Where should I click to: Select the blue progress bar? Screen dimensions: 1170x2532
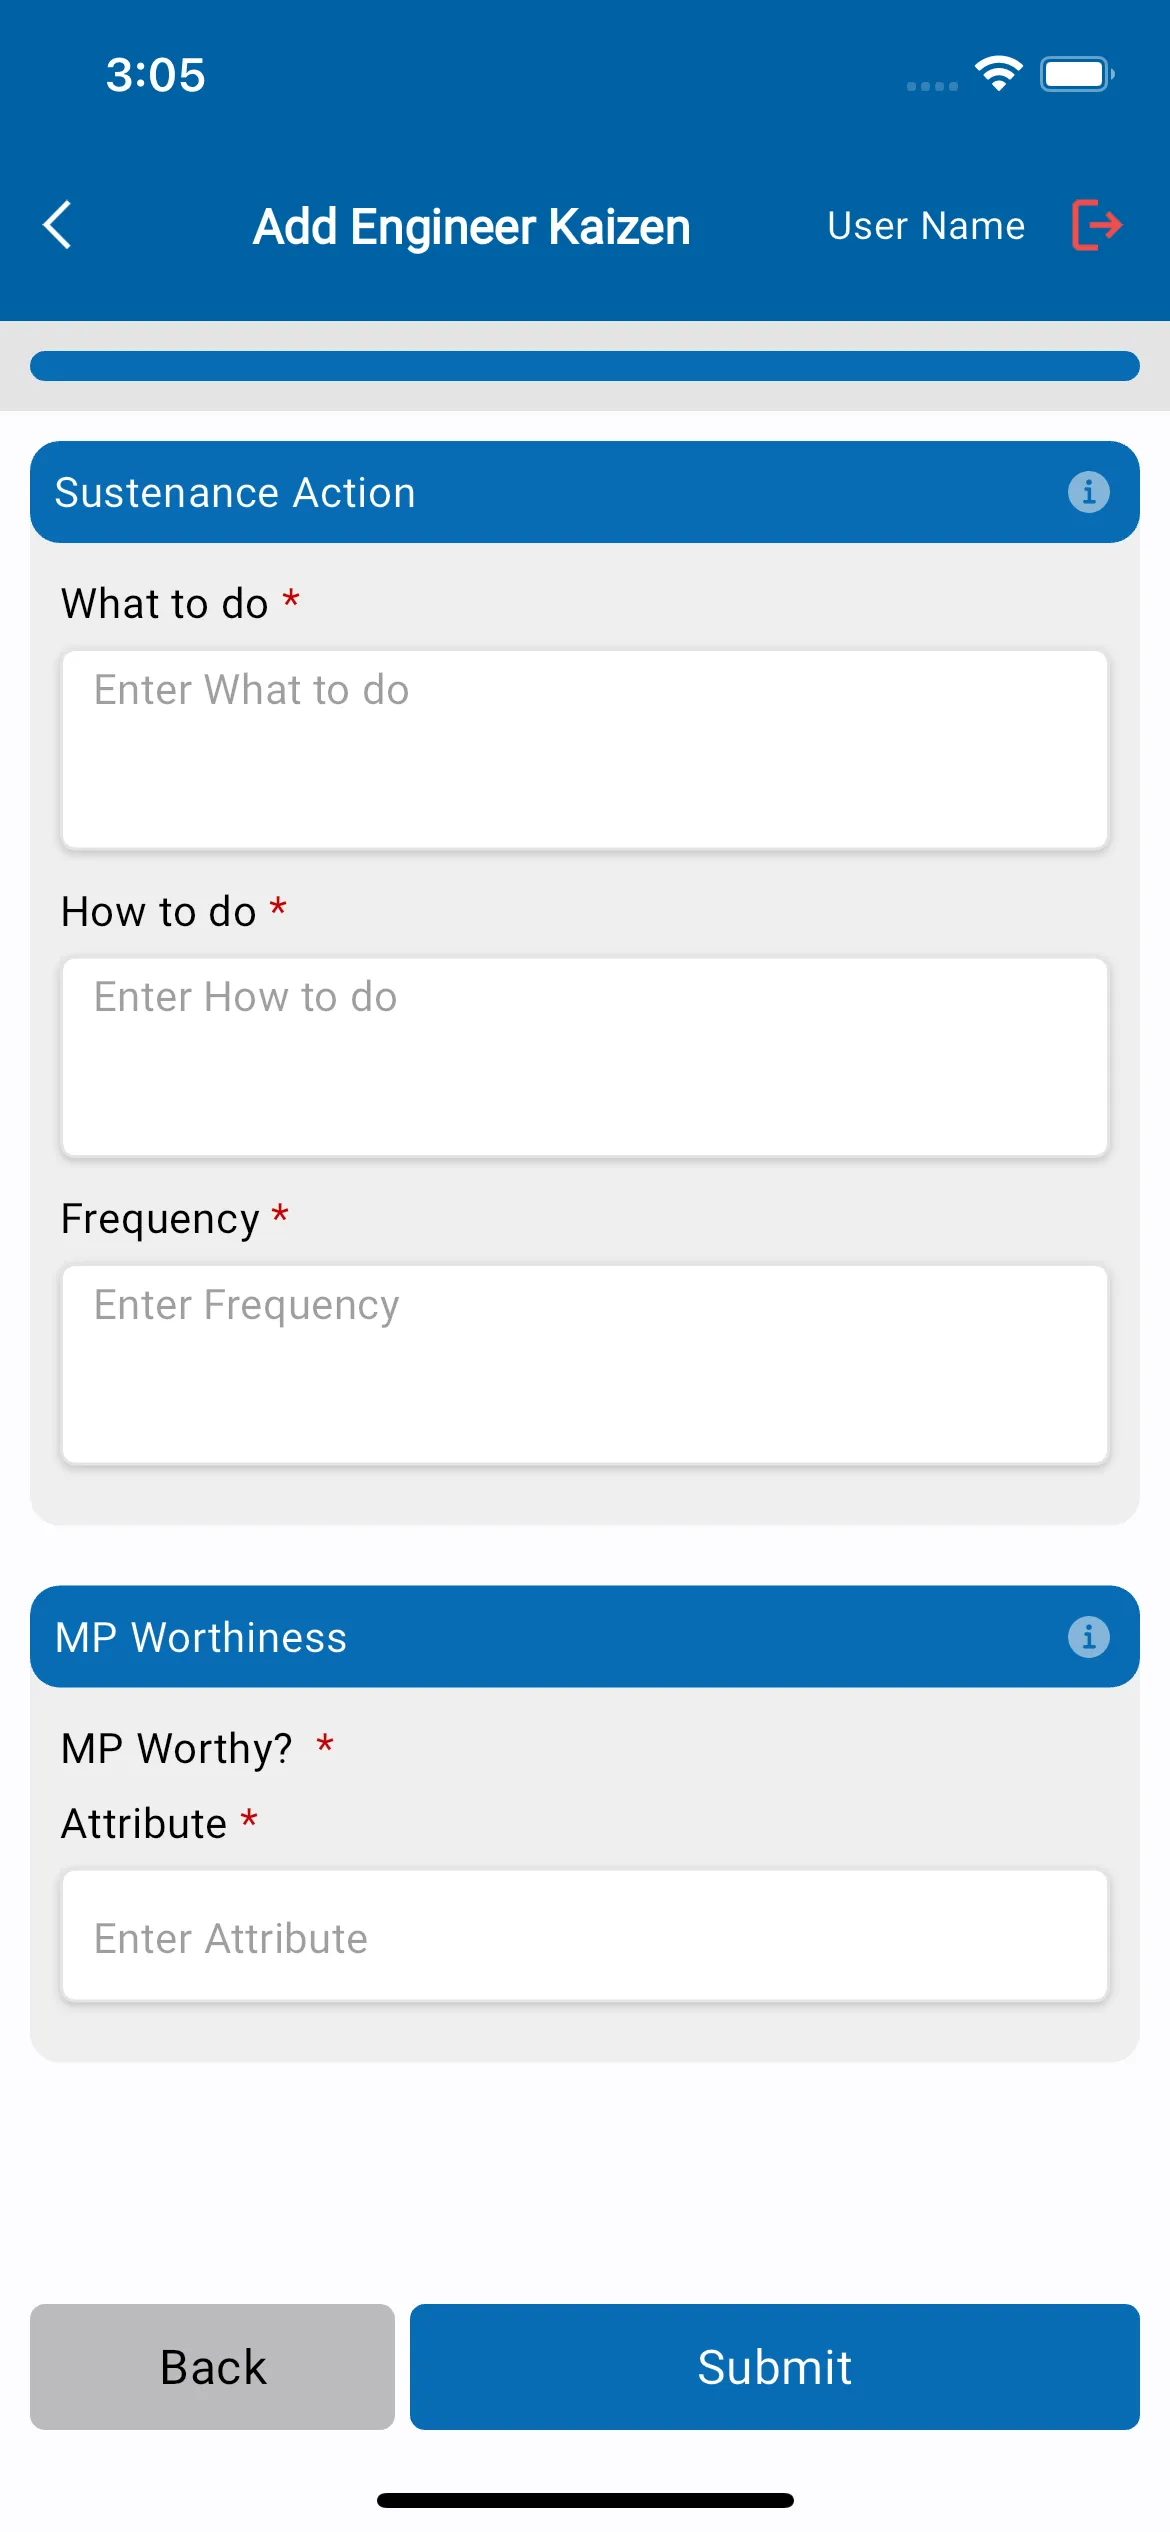coord(585,366)
